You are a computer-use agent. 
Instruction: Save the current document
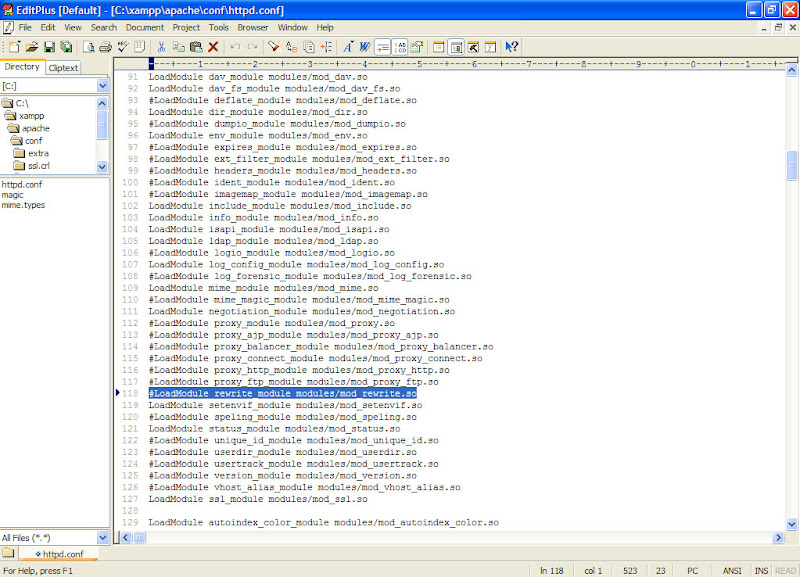49,47
